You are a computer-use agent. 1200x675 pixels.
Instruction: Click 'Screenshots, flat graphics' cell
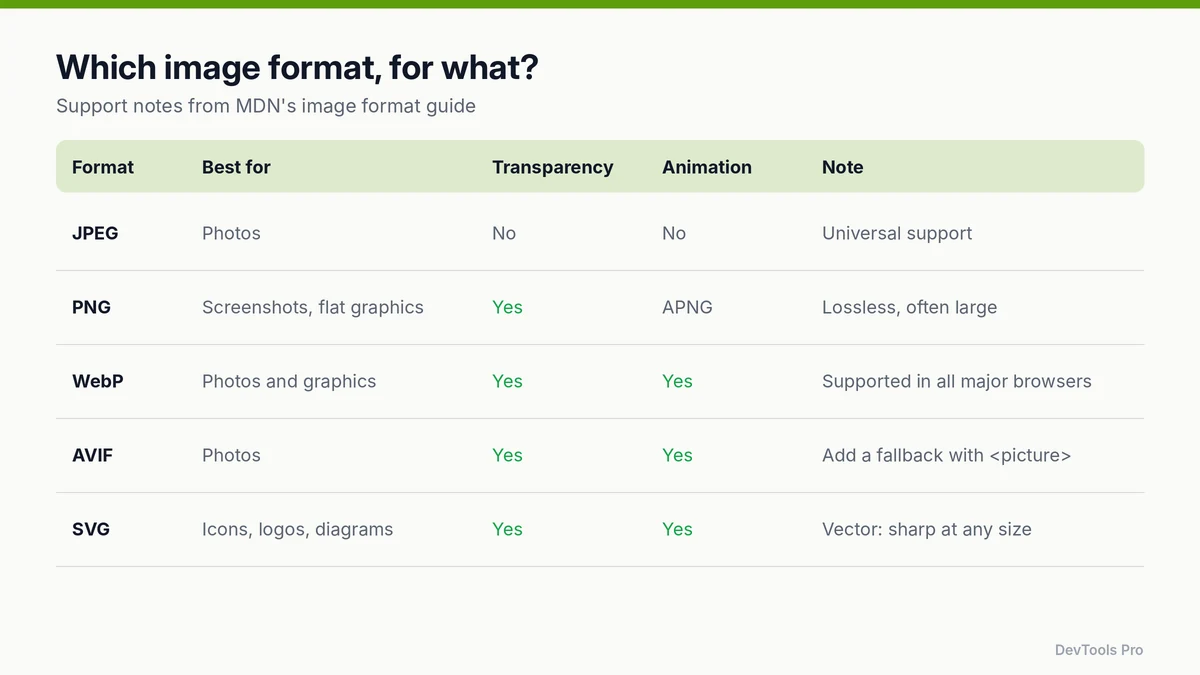(x=313, y=307)
